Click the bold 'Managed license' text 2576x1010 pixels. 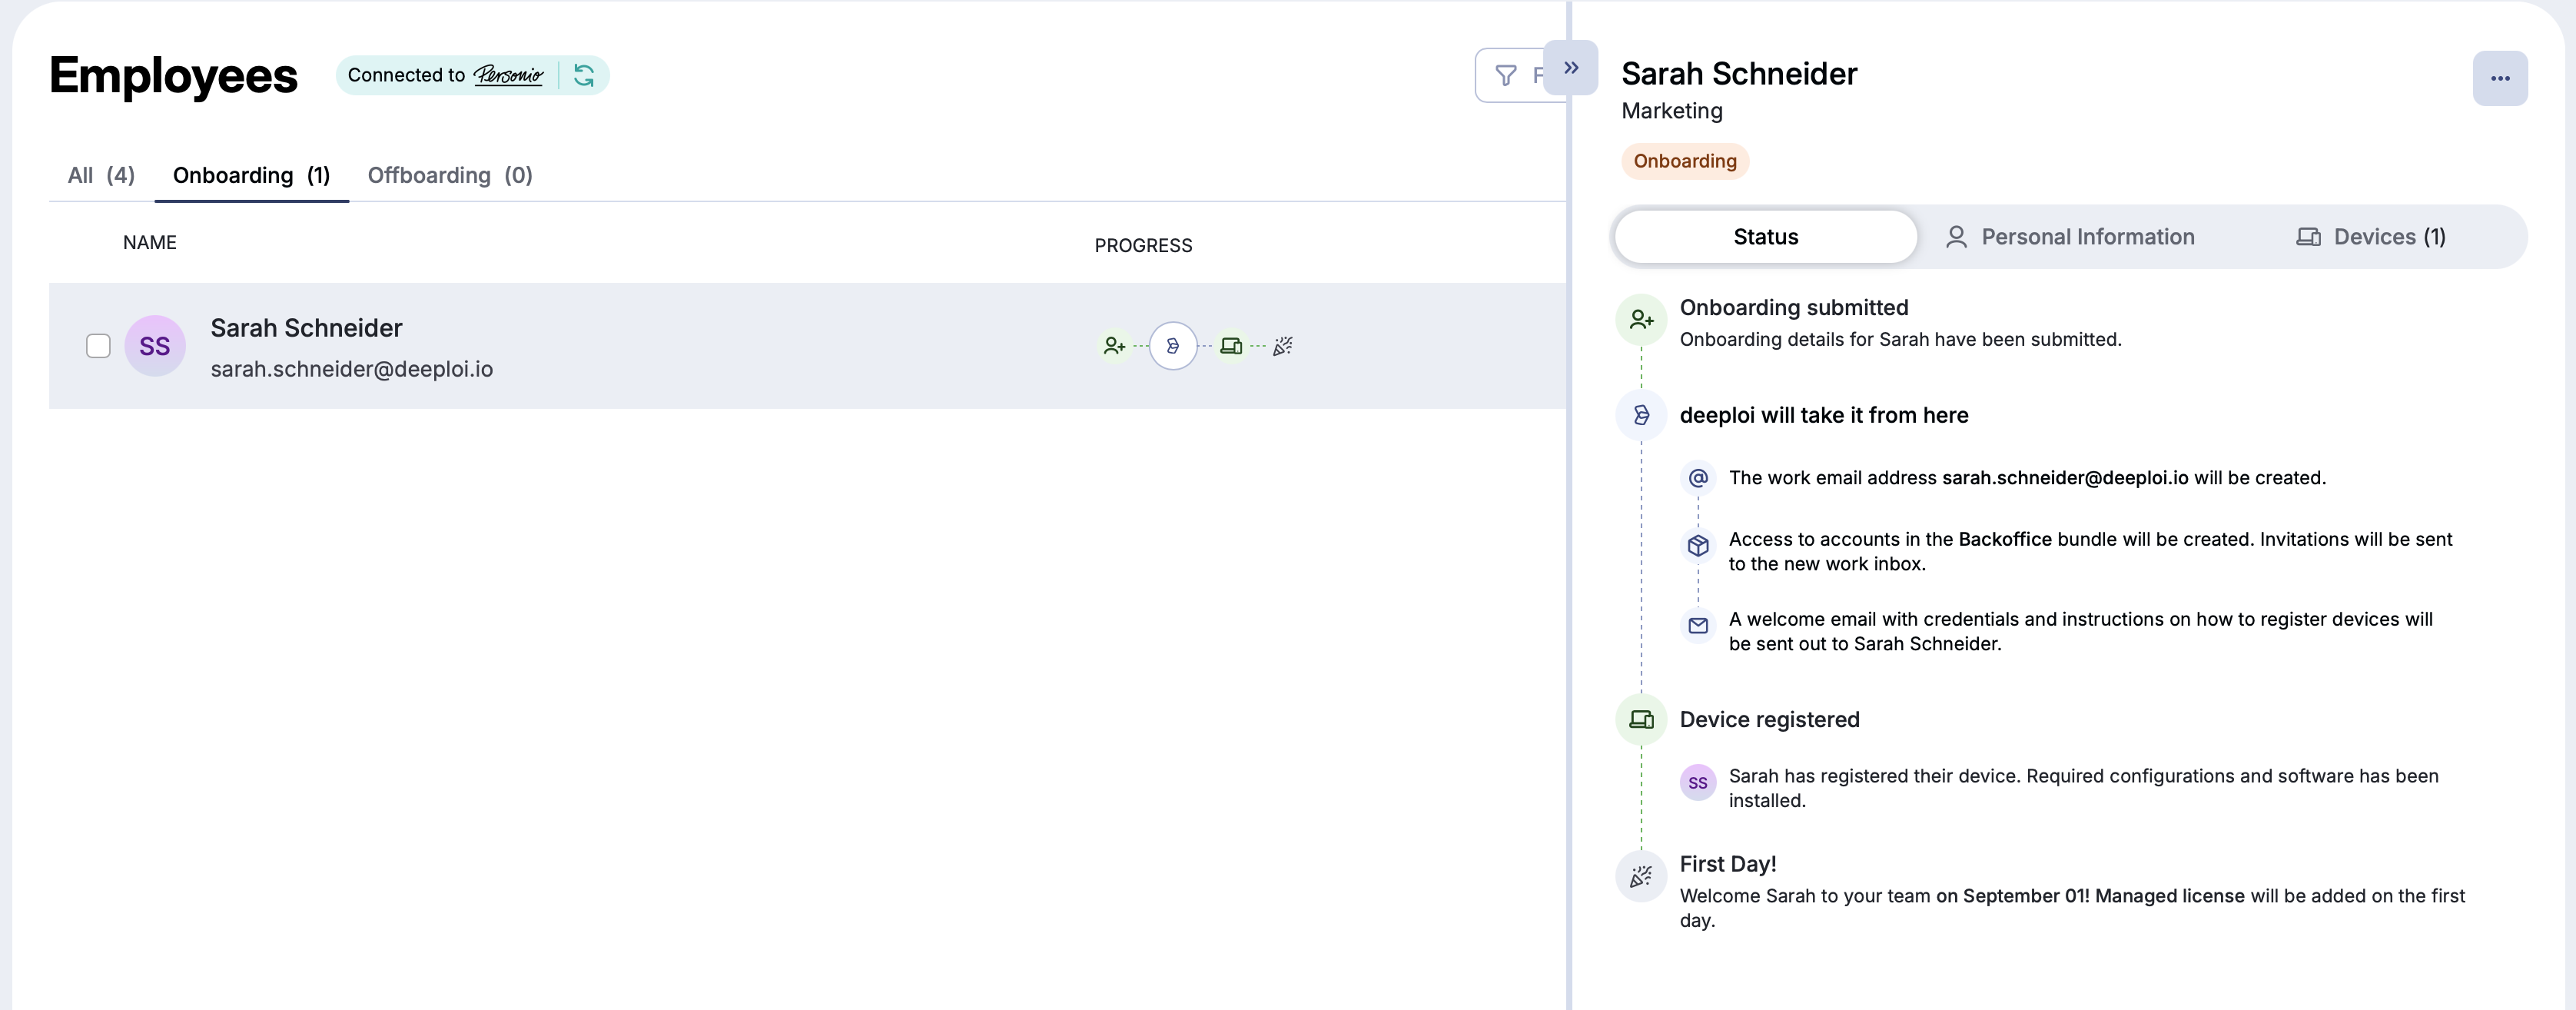pos(2169,896)
